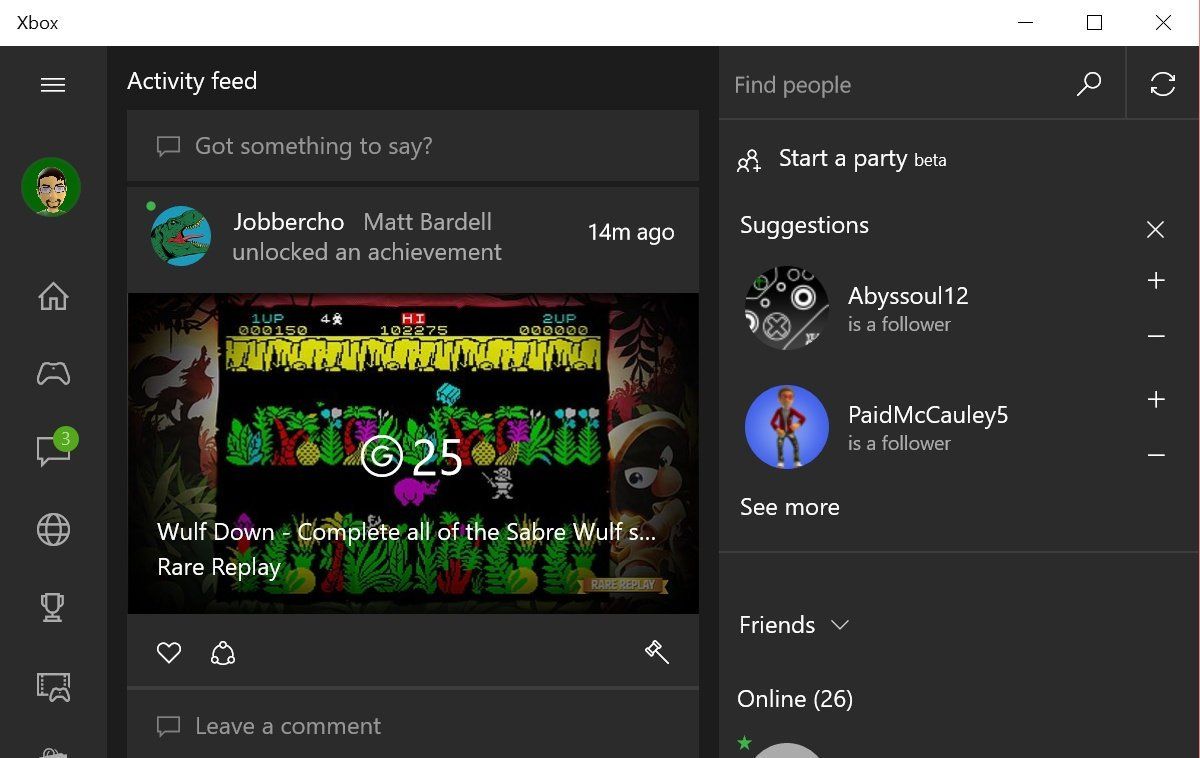Click See more under suggestions
1200x758 pixels.
789,507
